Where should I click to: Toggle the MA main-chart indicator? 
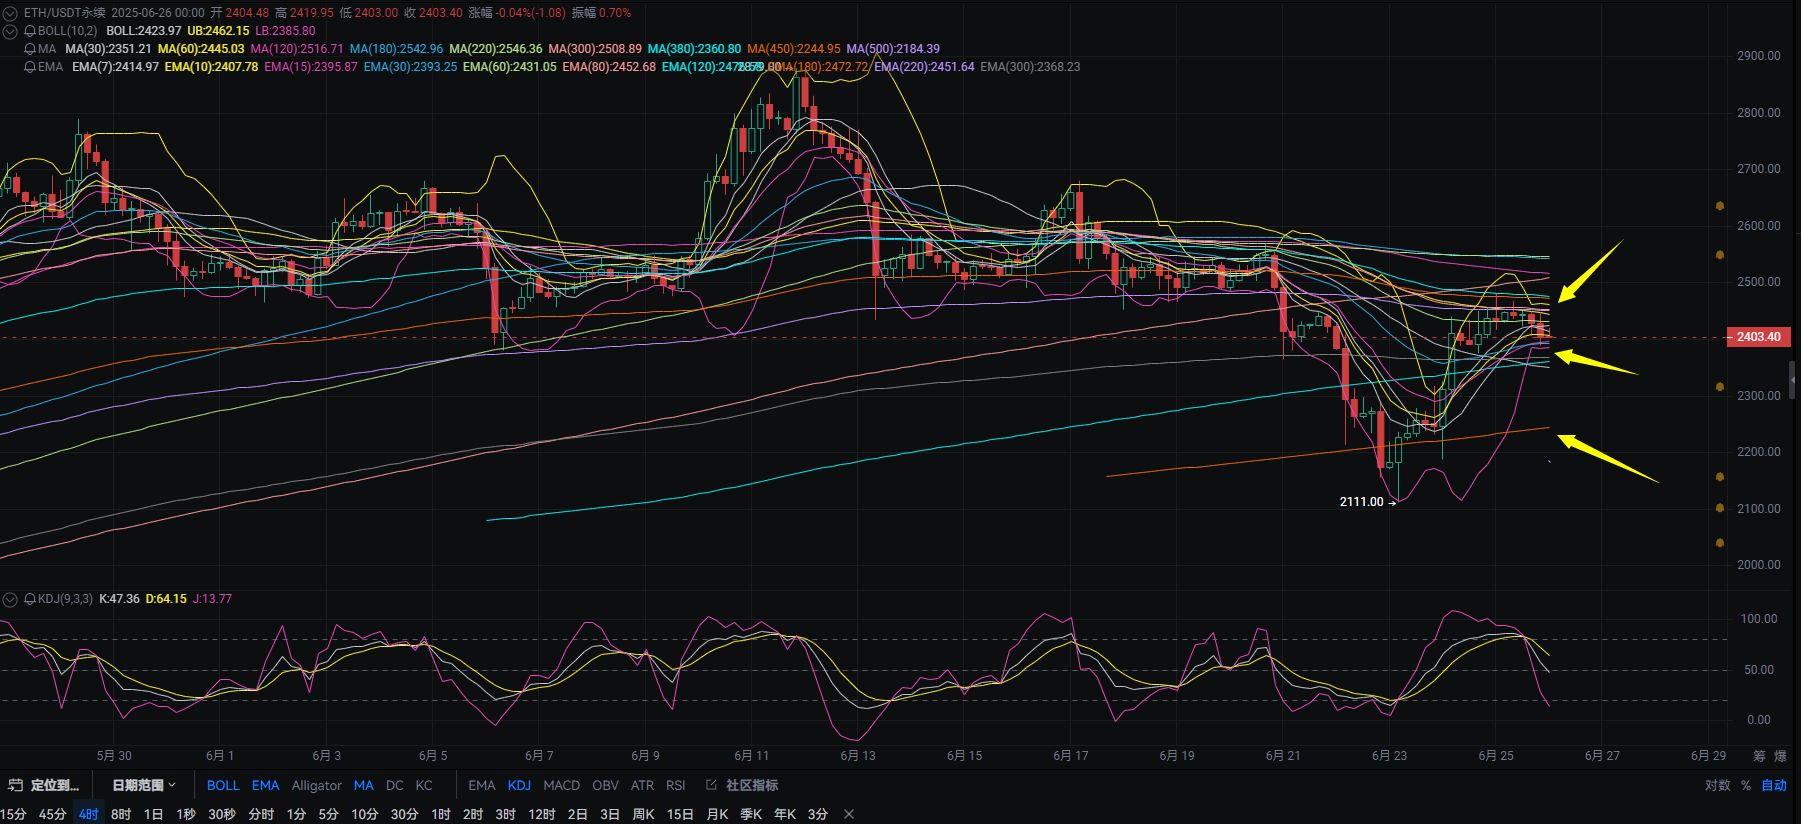click(x=364, y=785)
